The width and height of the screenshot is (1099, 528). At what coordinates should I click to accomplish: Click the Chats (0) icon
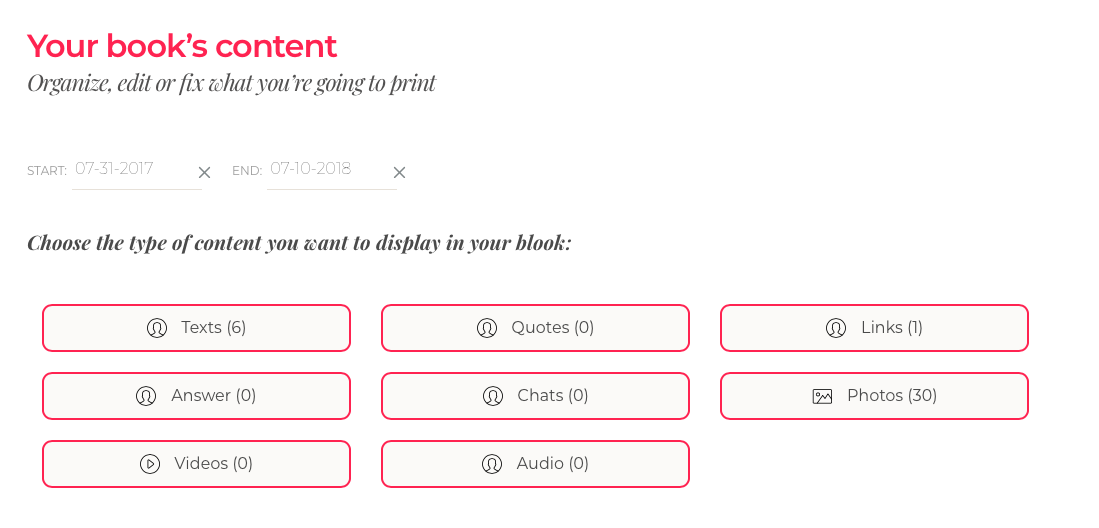point(493,396)
